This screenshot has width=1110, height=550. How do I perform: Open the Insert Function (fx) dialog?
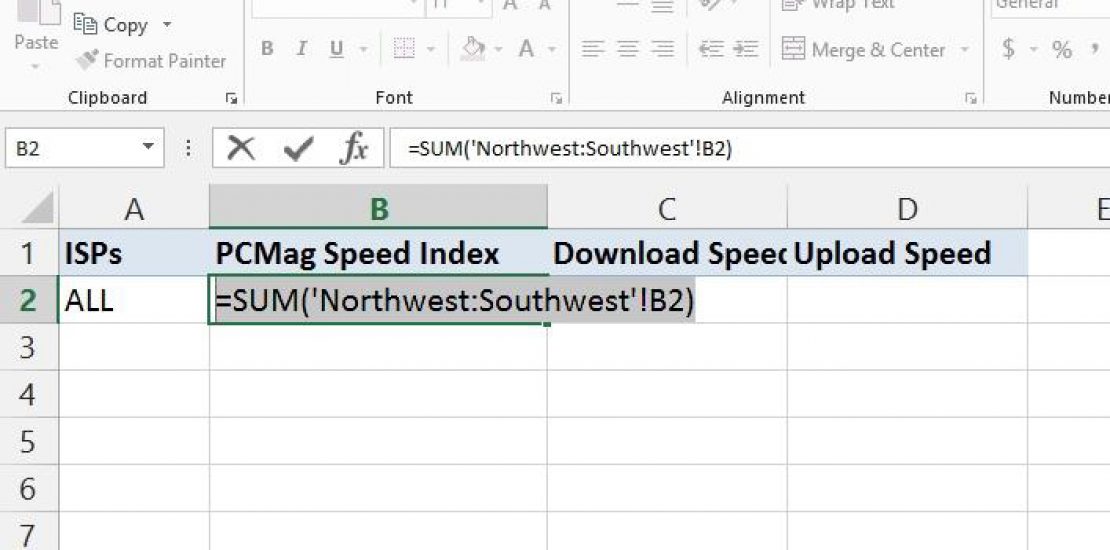pos(354,149)
